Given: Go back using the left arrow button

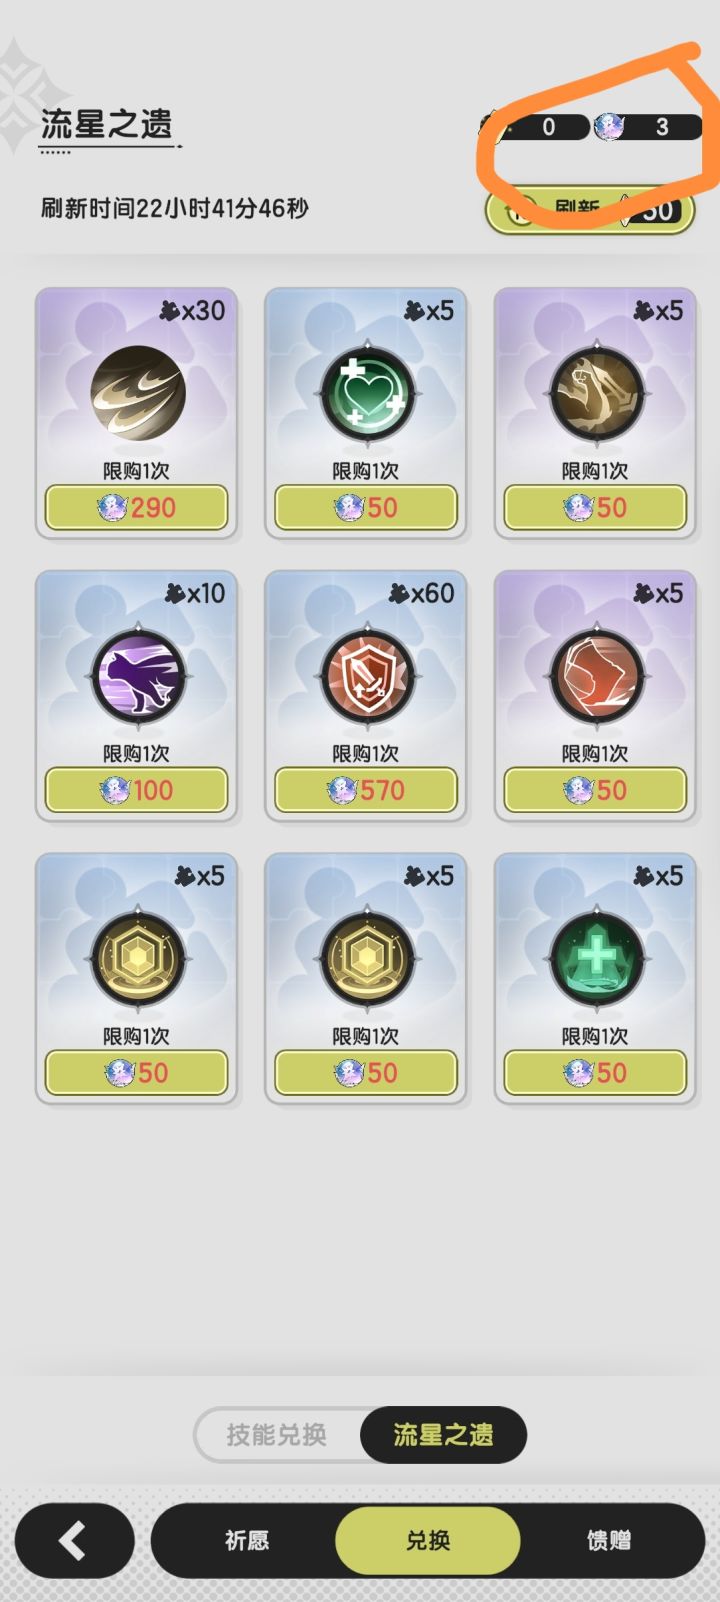Looking at the screenshot, I should 74,1540.
